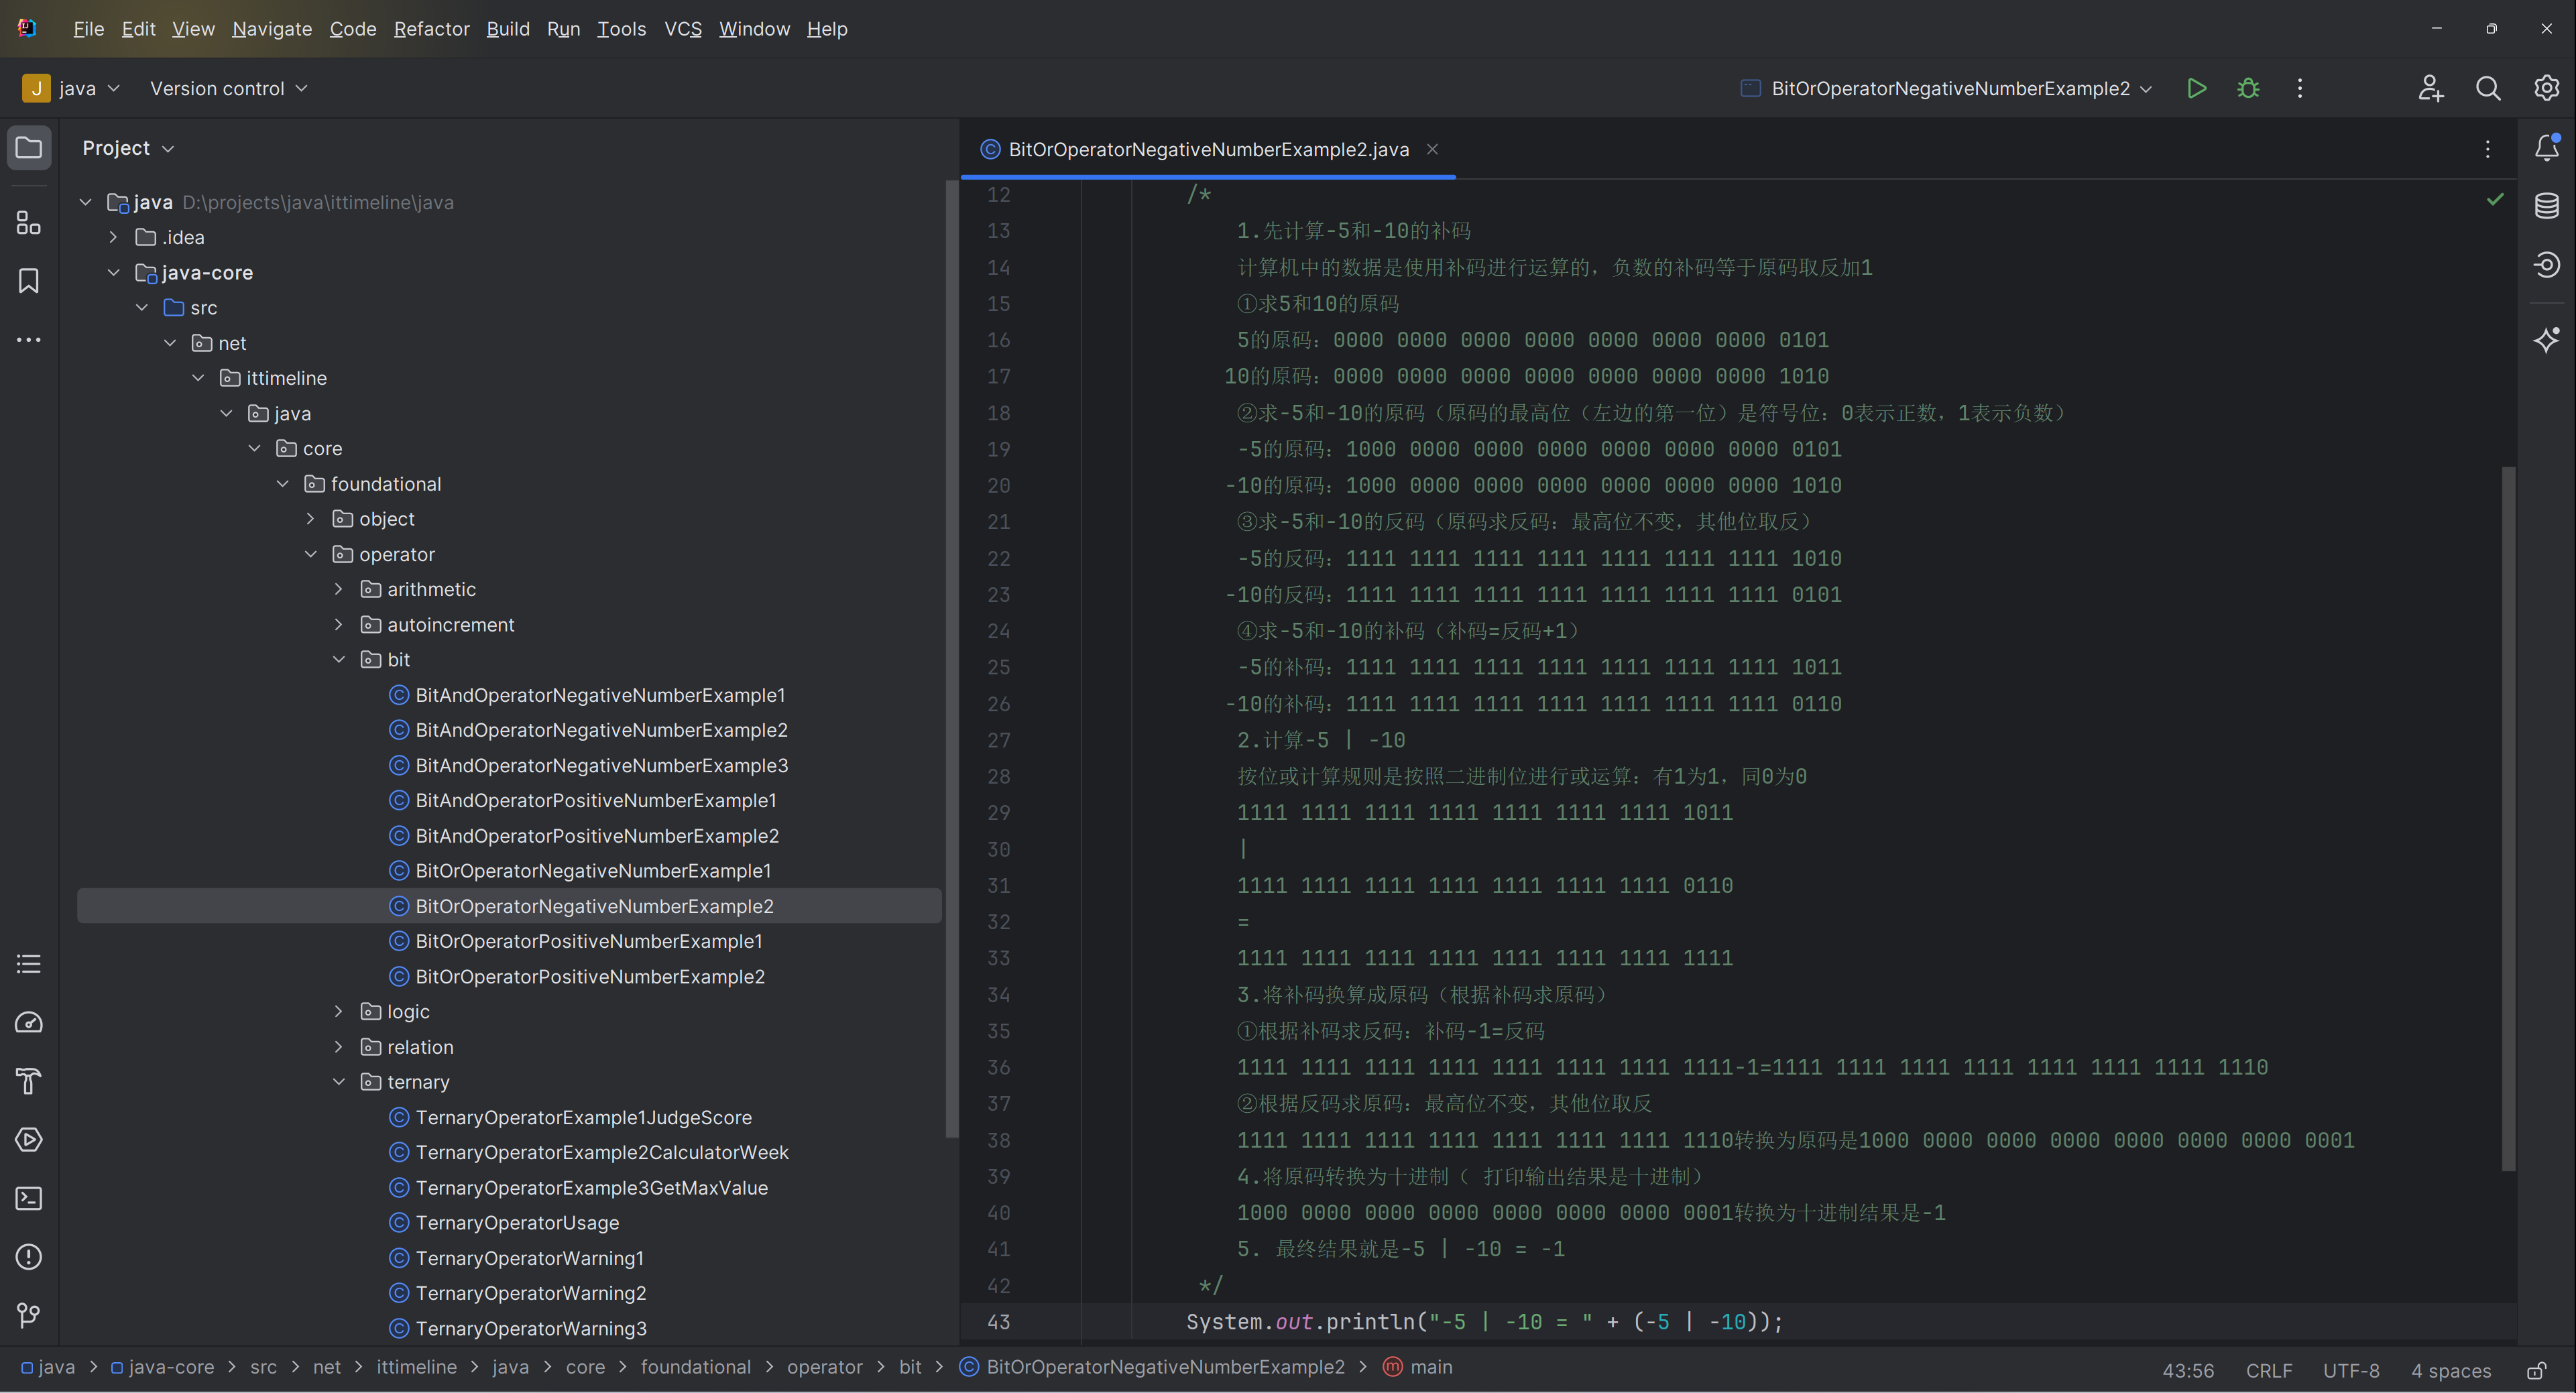The width and height of the screenshot is (2576, 1393).
Task: Click the editor vertical scrollbar
Action: (x=2507, y=818)
